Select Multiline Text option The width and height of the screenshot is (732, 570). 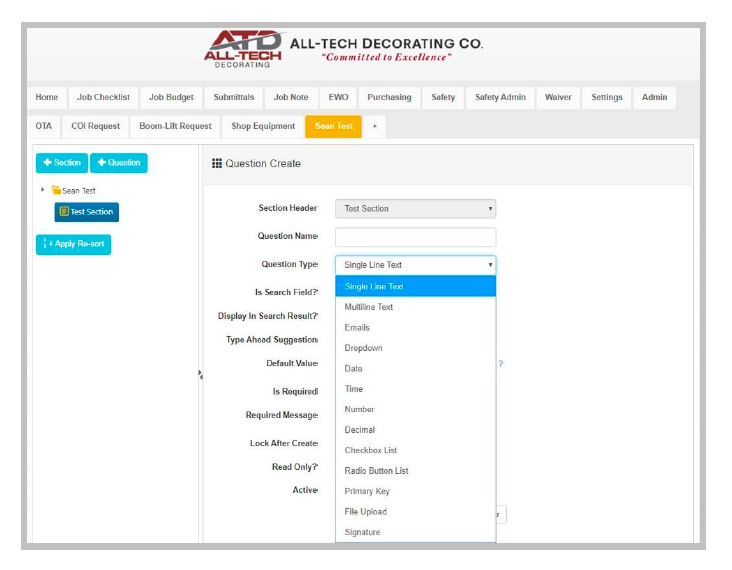(x=415, y=307)
